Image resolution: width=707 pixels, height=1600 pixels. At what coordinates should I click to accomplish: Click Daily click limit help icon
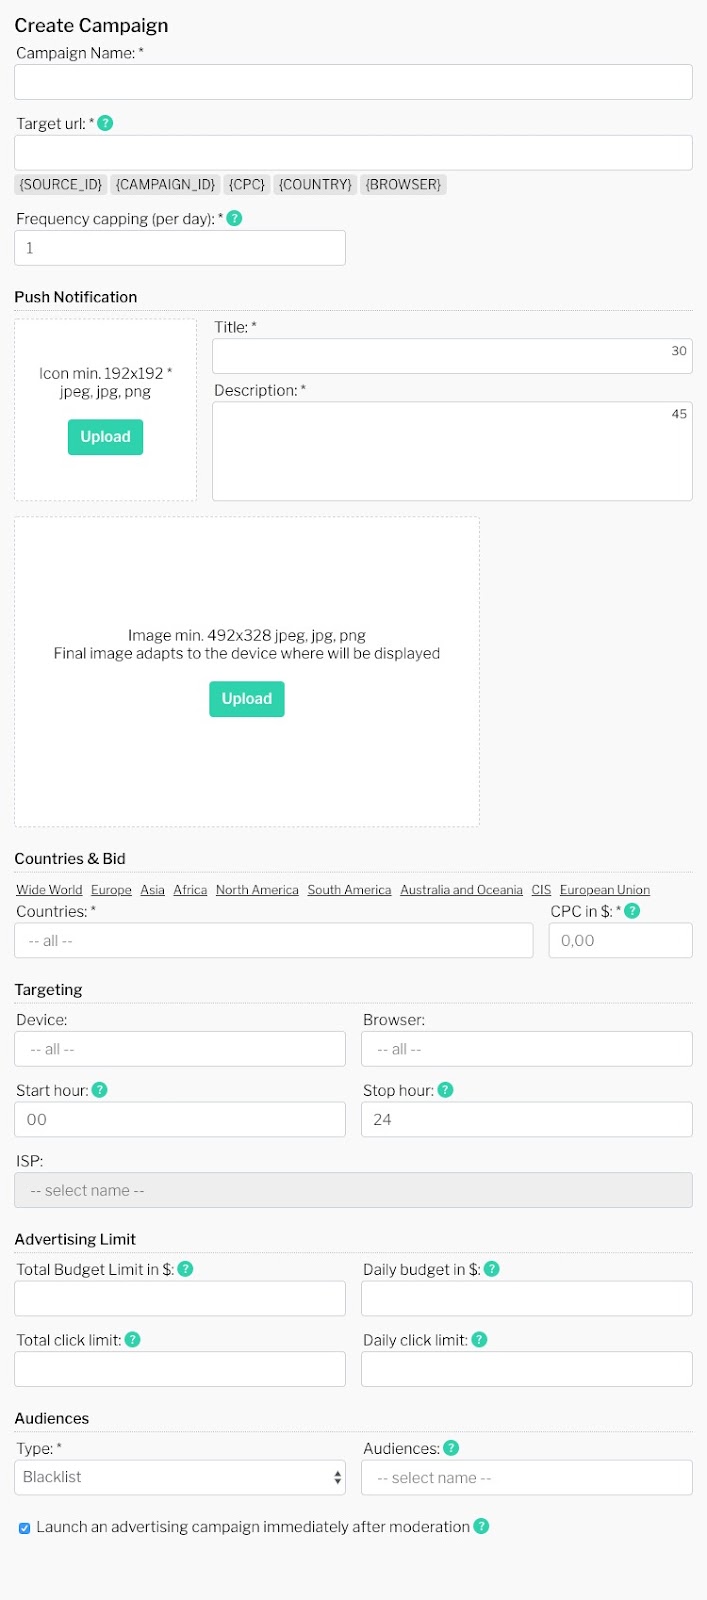pyautogui.click(x=479, y=1339)
